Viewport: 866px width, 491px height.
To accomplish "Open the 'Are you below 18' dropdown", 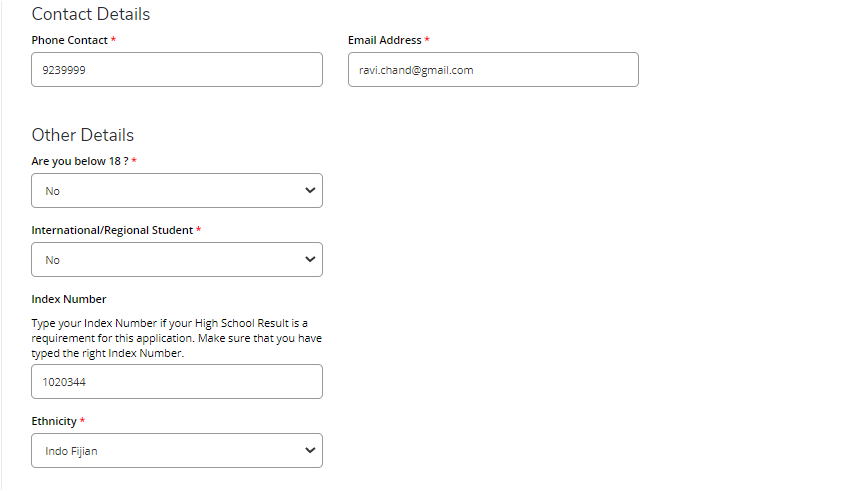I will click(177, 191).
